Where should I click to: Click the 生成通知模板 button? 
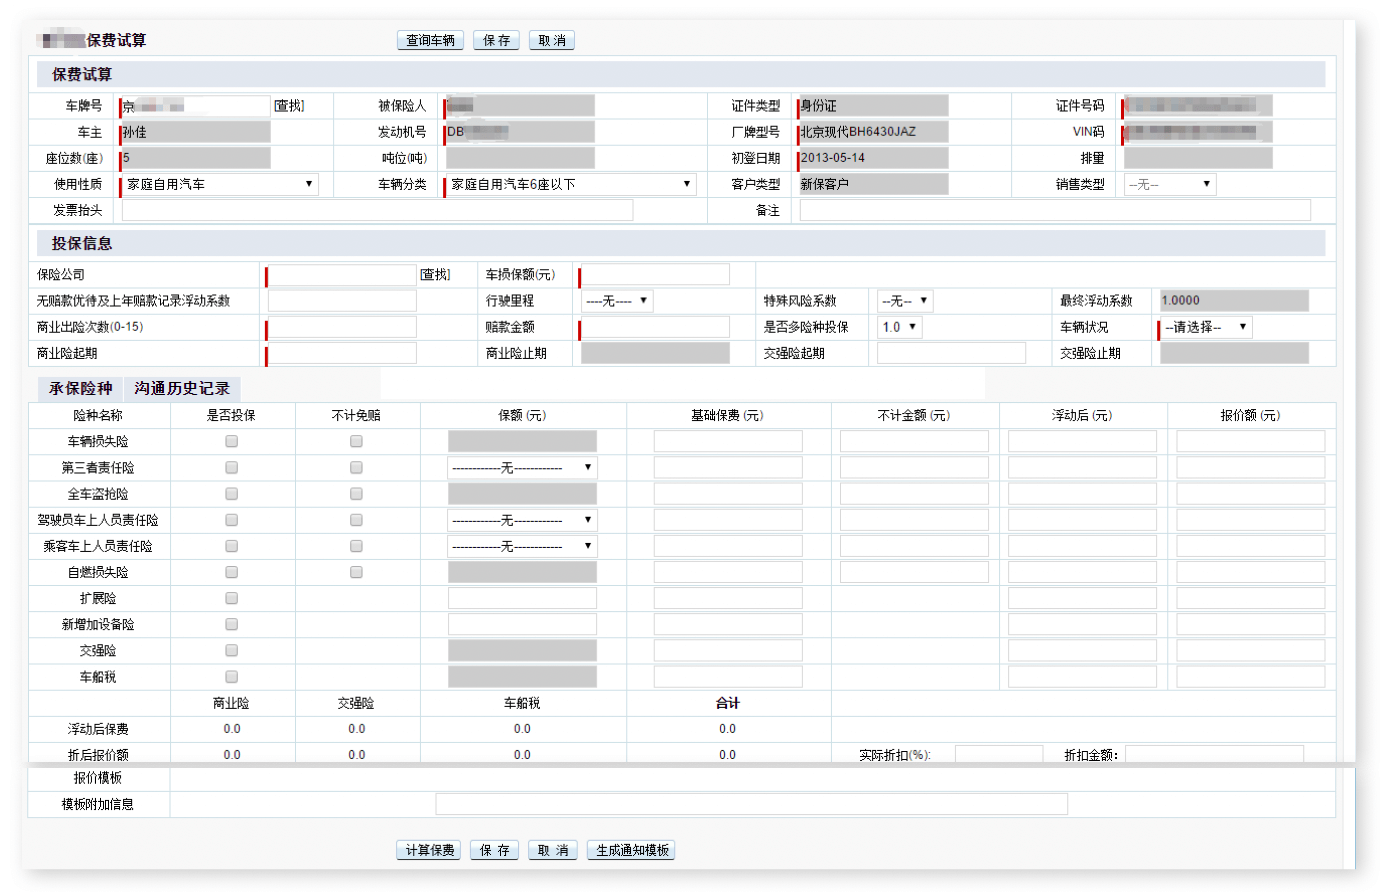pos(632,850)
